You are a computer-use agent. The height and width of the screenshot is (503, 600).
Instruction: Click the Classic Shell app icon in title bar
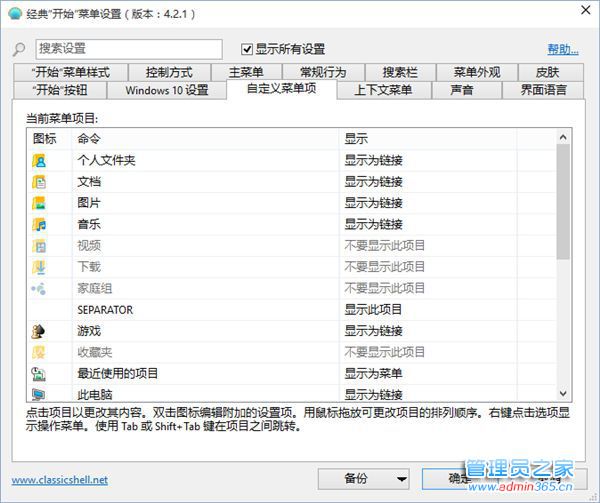15,14
